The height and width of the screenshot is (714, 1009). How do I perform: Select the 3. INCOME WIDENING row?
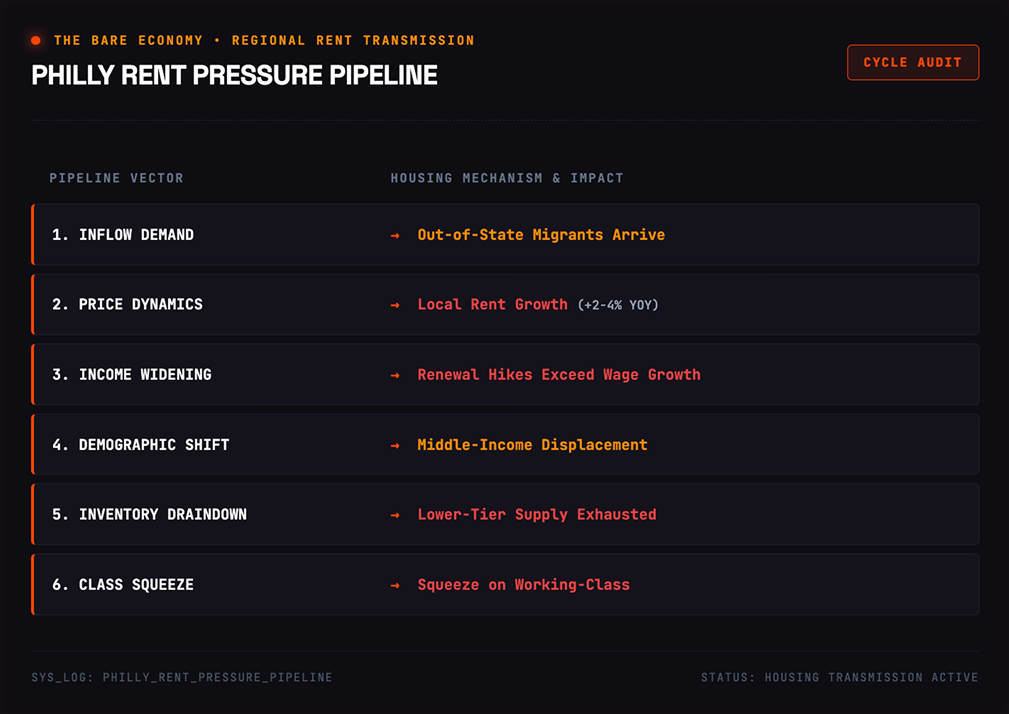pyautogui.click(x=505, y=374)
